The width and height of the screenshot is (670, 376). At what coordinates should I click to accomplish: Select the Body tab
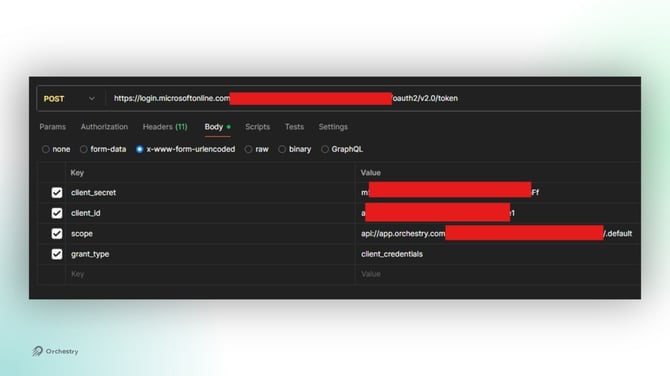(217, 127)
